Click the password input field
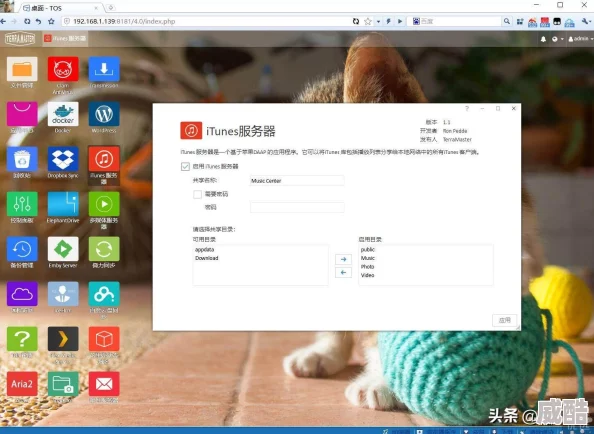Viewport: 594px width, 434px height. tap(297, 207)
